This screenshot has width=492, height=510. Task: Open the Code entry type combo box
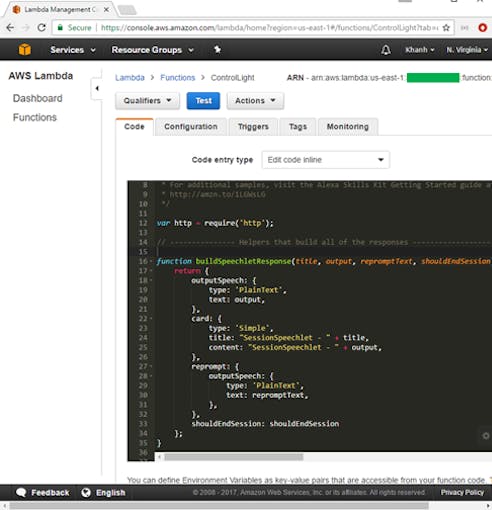pyautogui.click(x=325, y=160)
